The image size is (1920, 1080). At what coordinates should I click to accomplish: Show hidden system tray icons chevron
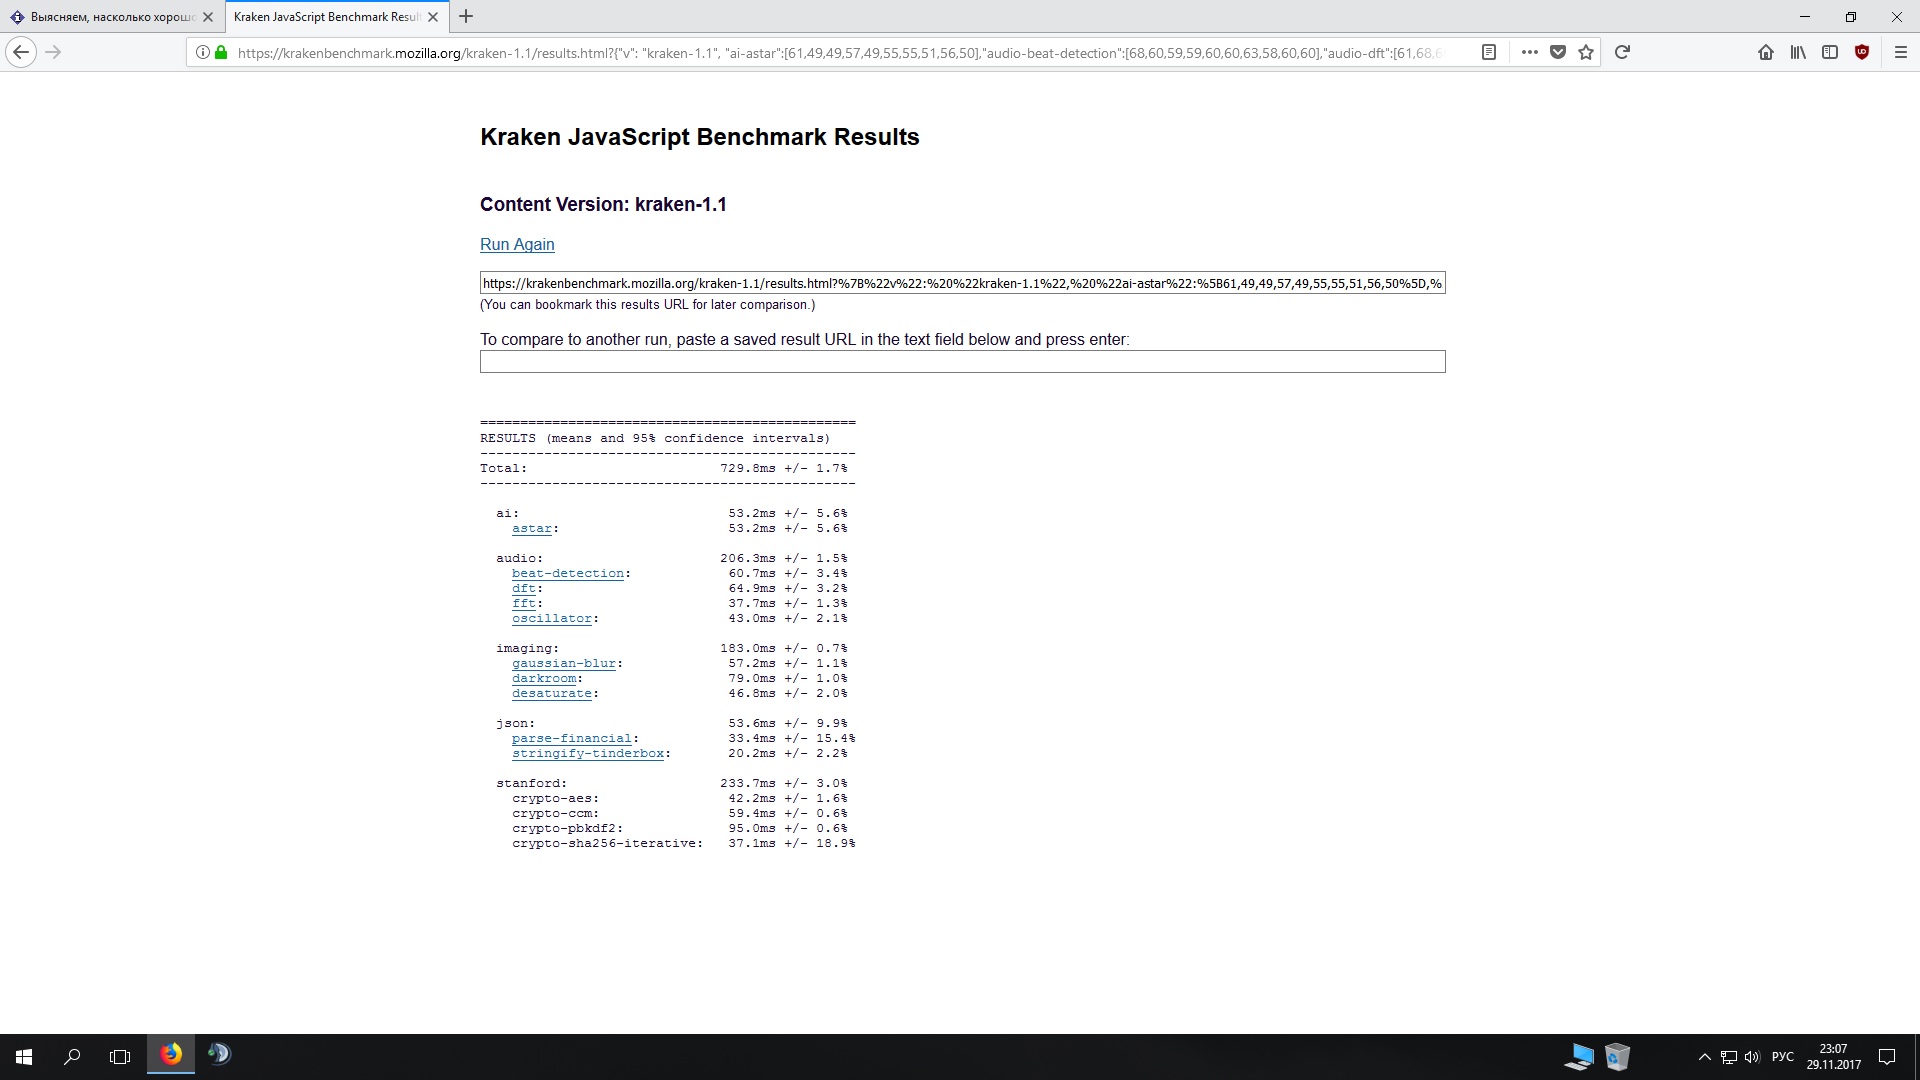point(1704,1056)
